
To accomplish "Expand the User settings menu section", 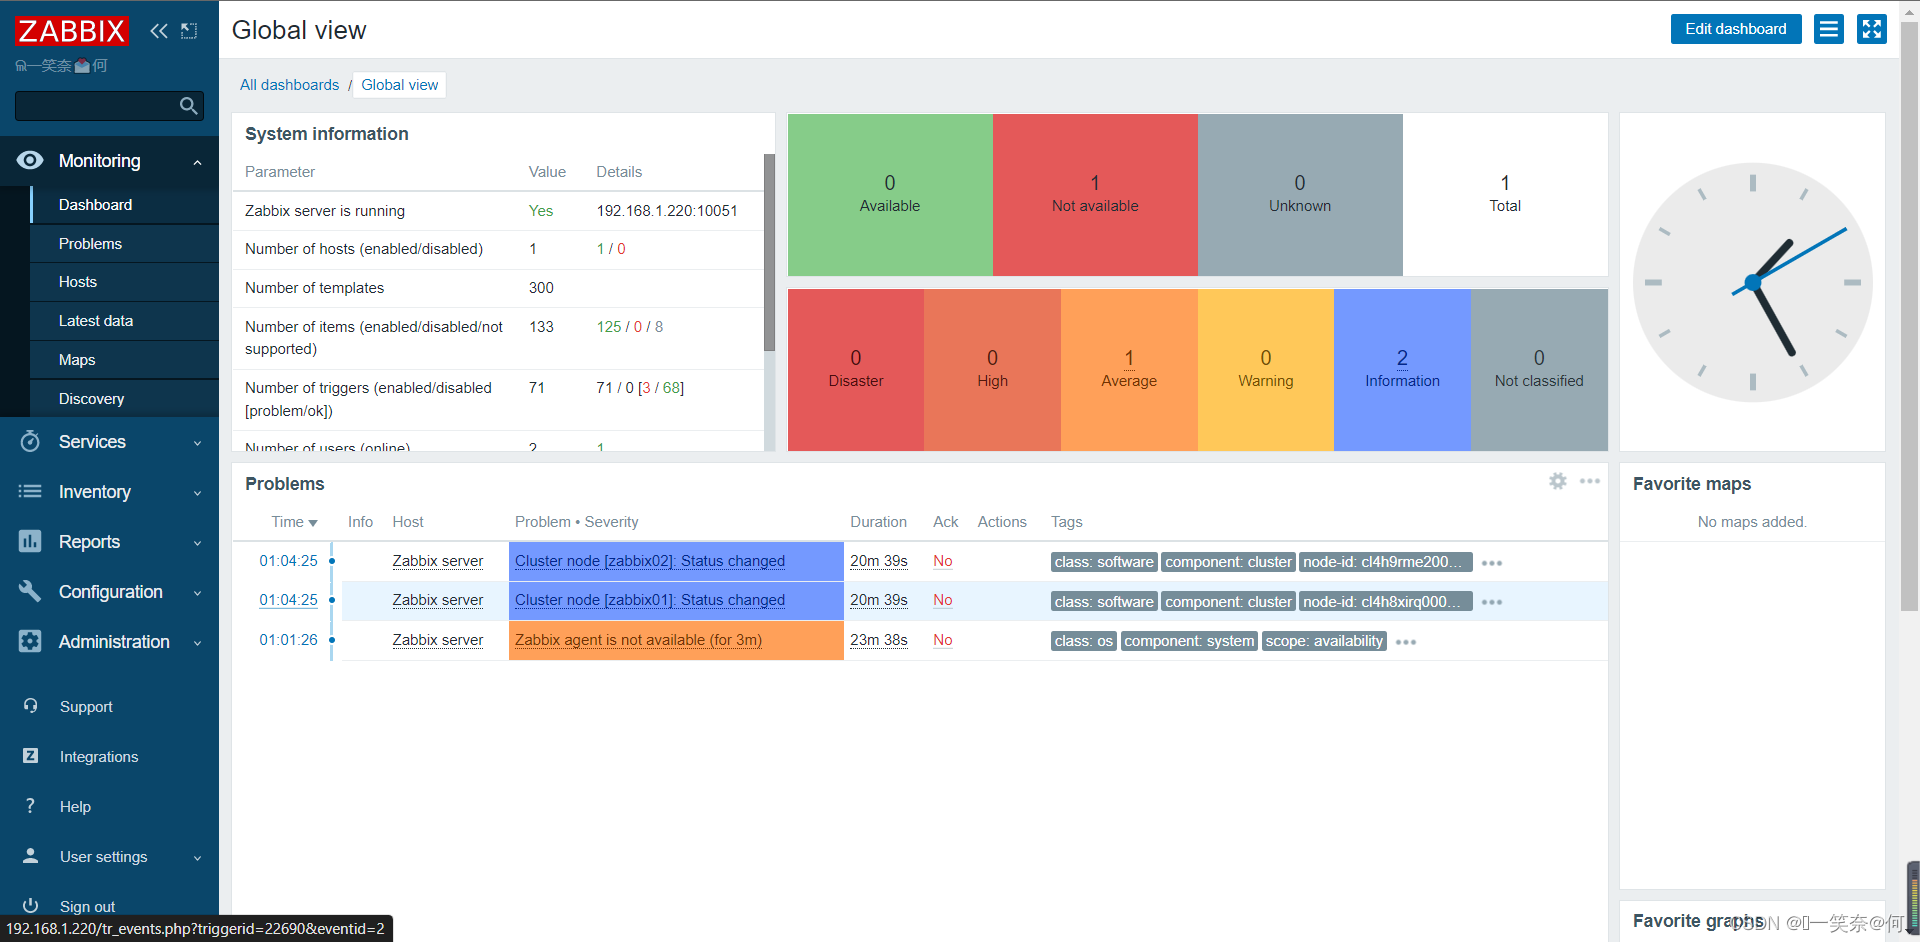I will (198, 858).
